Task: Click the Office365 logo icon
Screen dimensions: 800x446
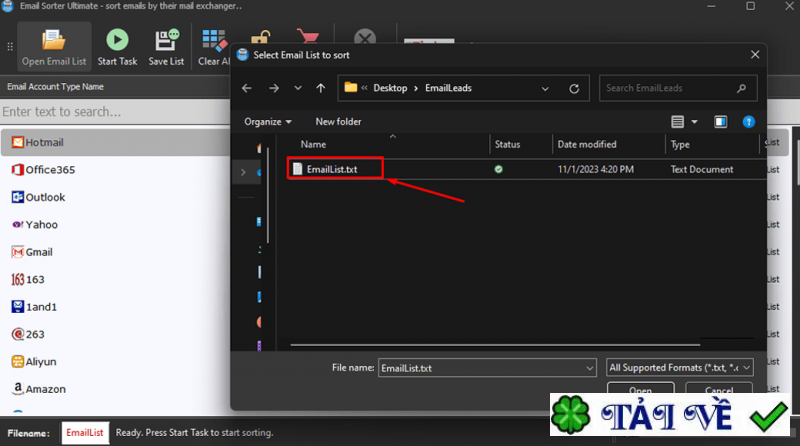Action: [17, 170]
